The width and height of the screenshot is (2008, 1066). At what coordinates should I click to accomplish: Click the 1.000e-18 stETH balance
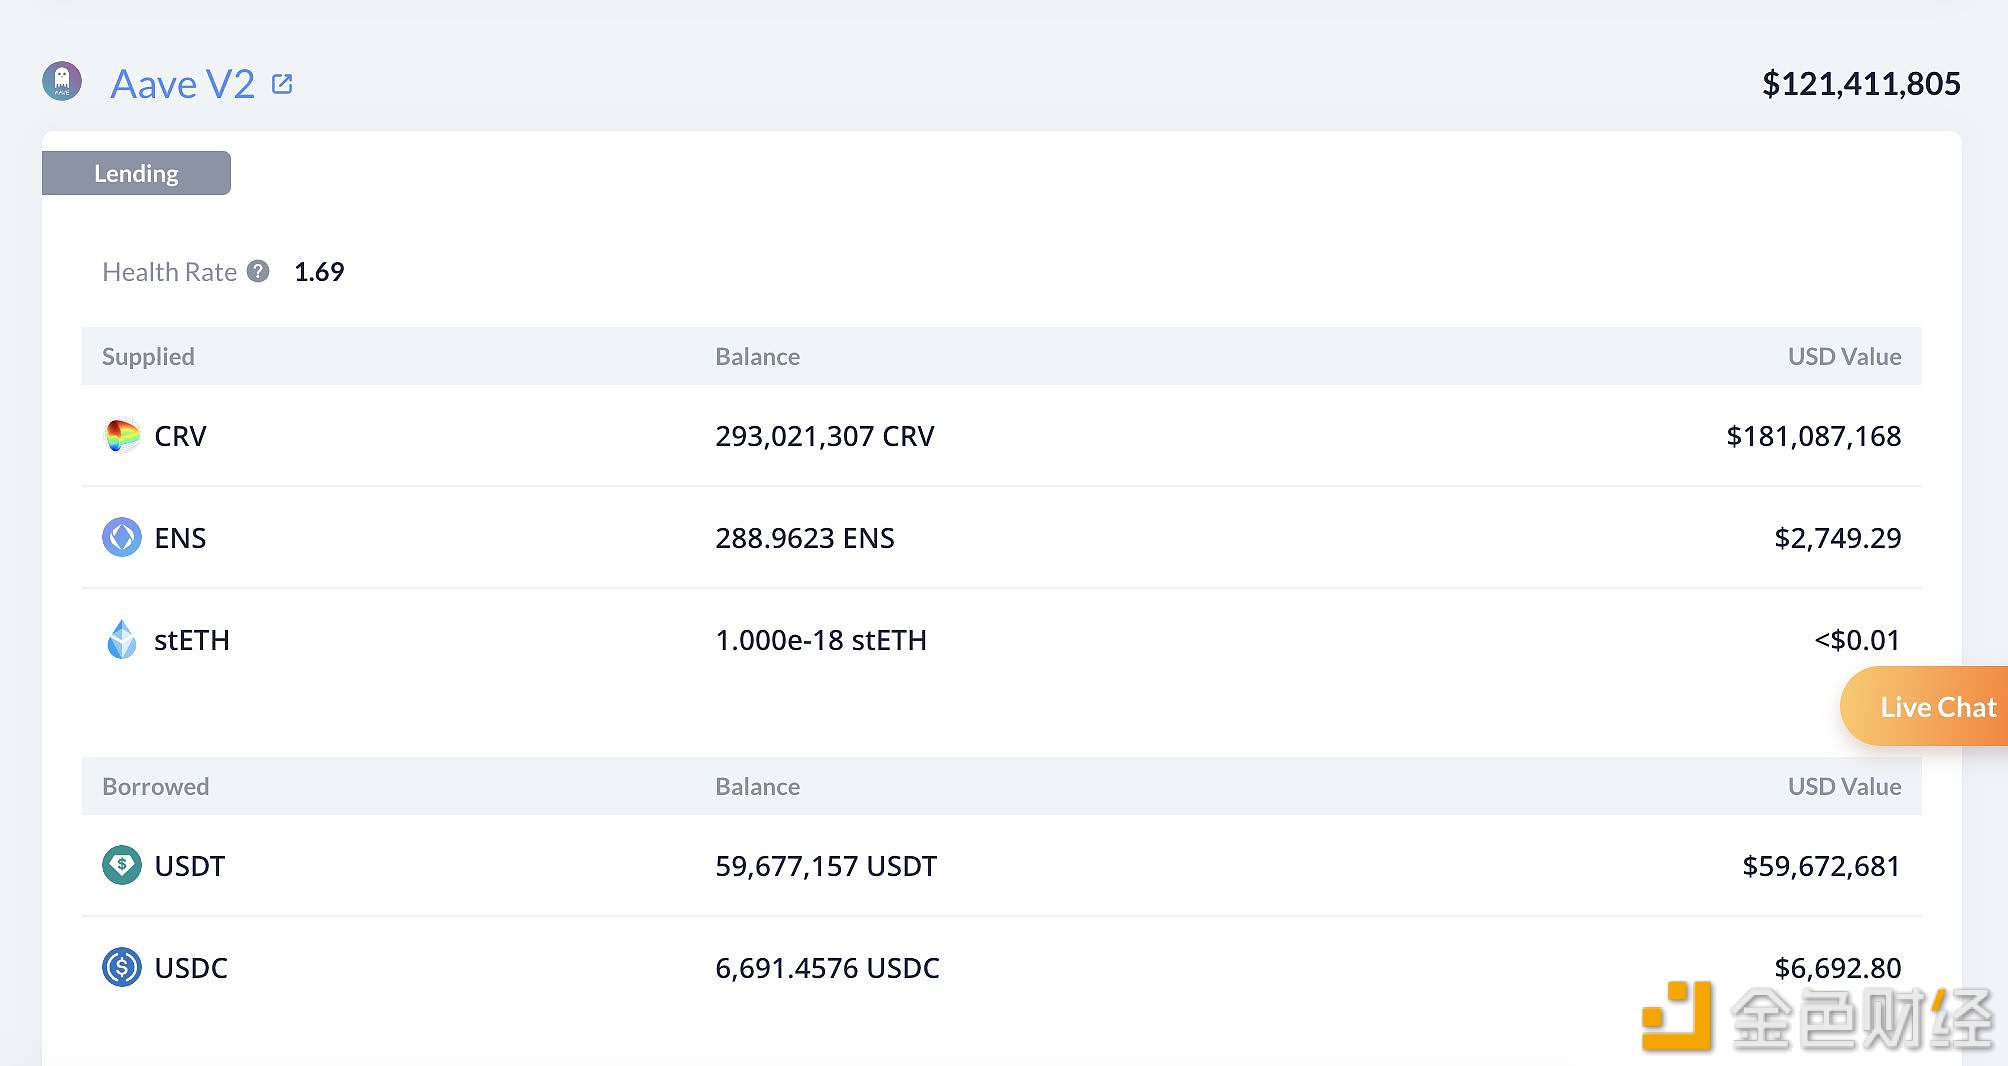pos(821,640)
